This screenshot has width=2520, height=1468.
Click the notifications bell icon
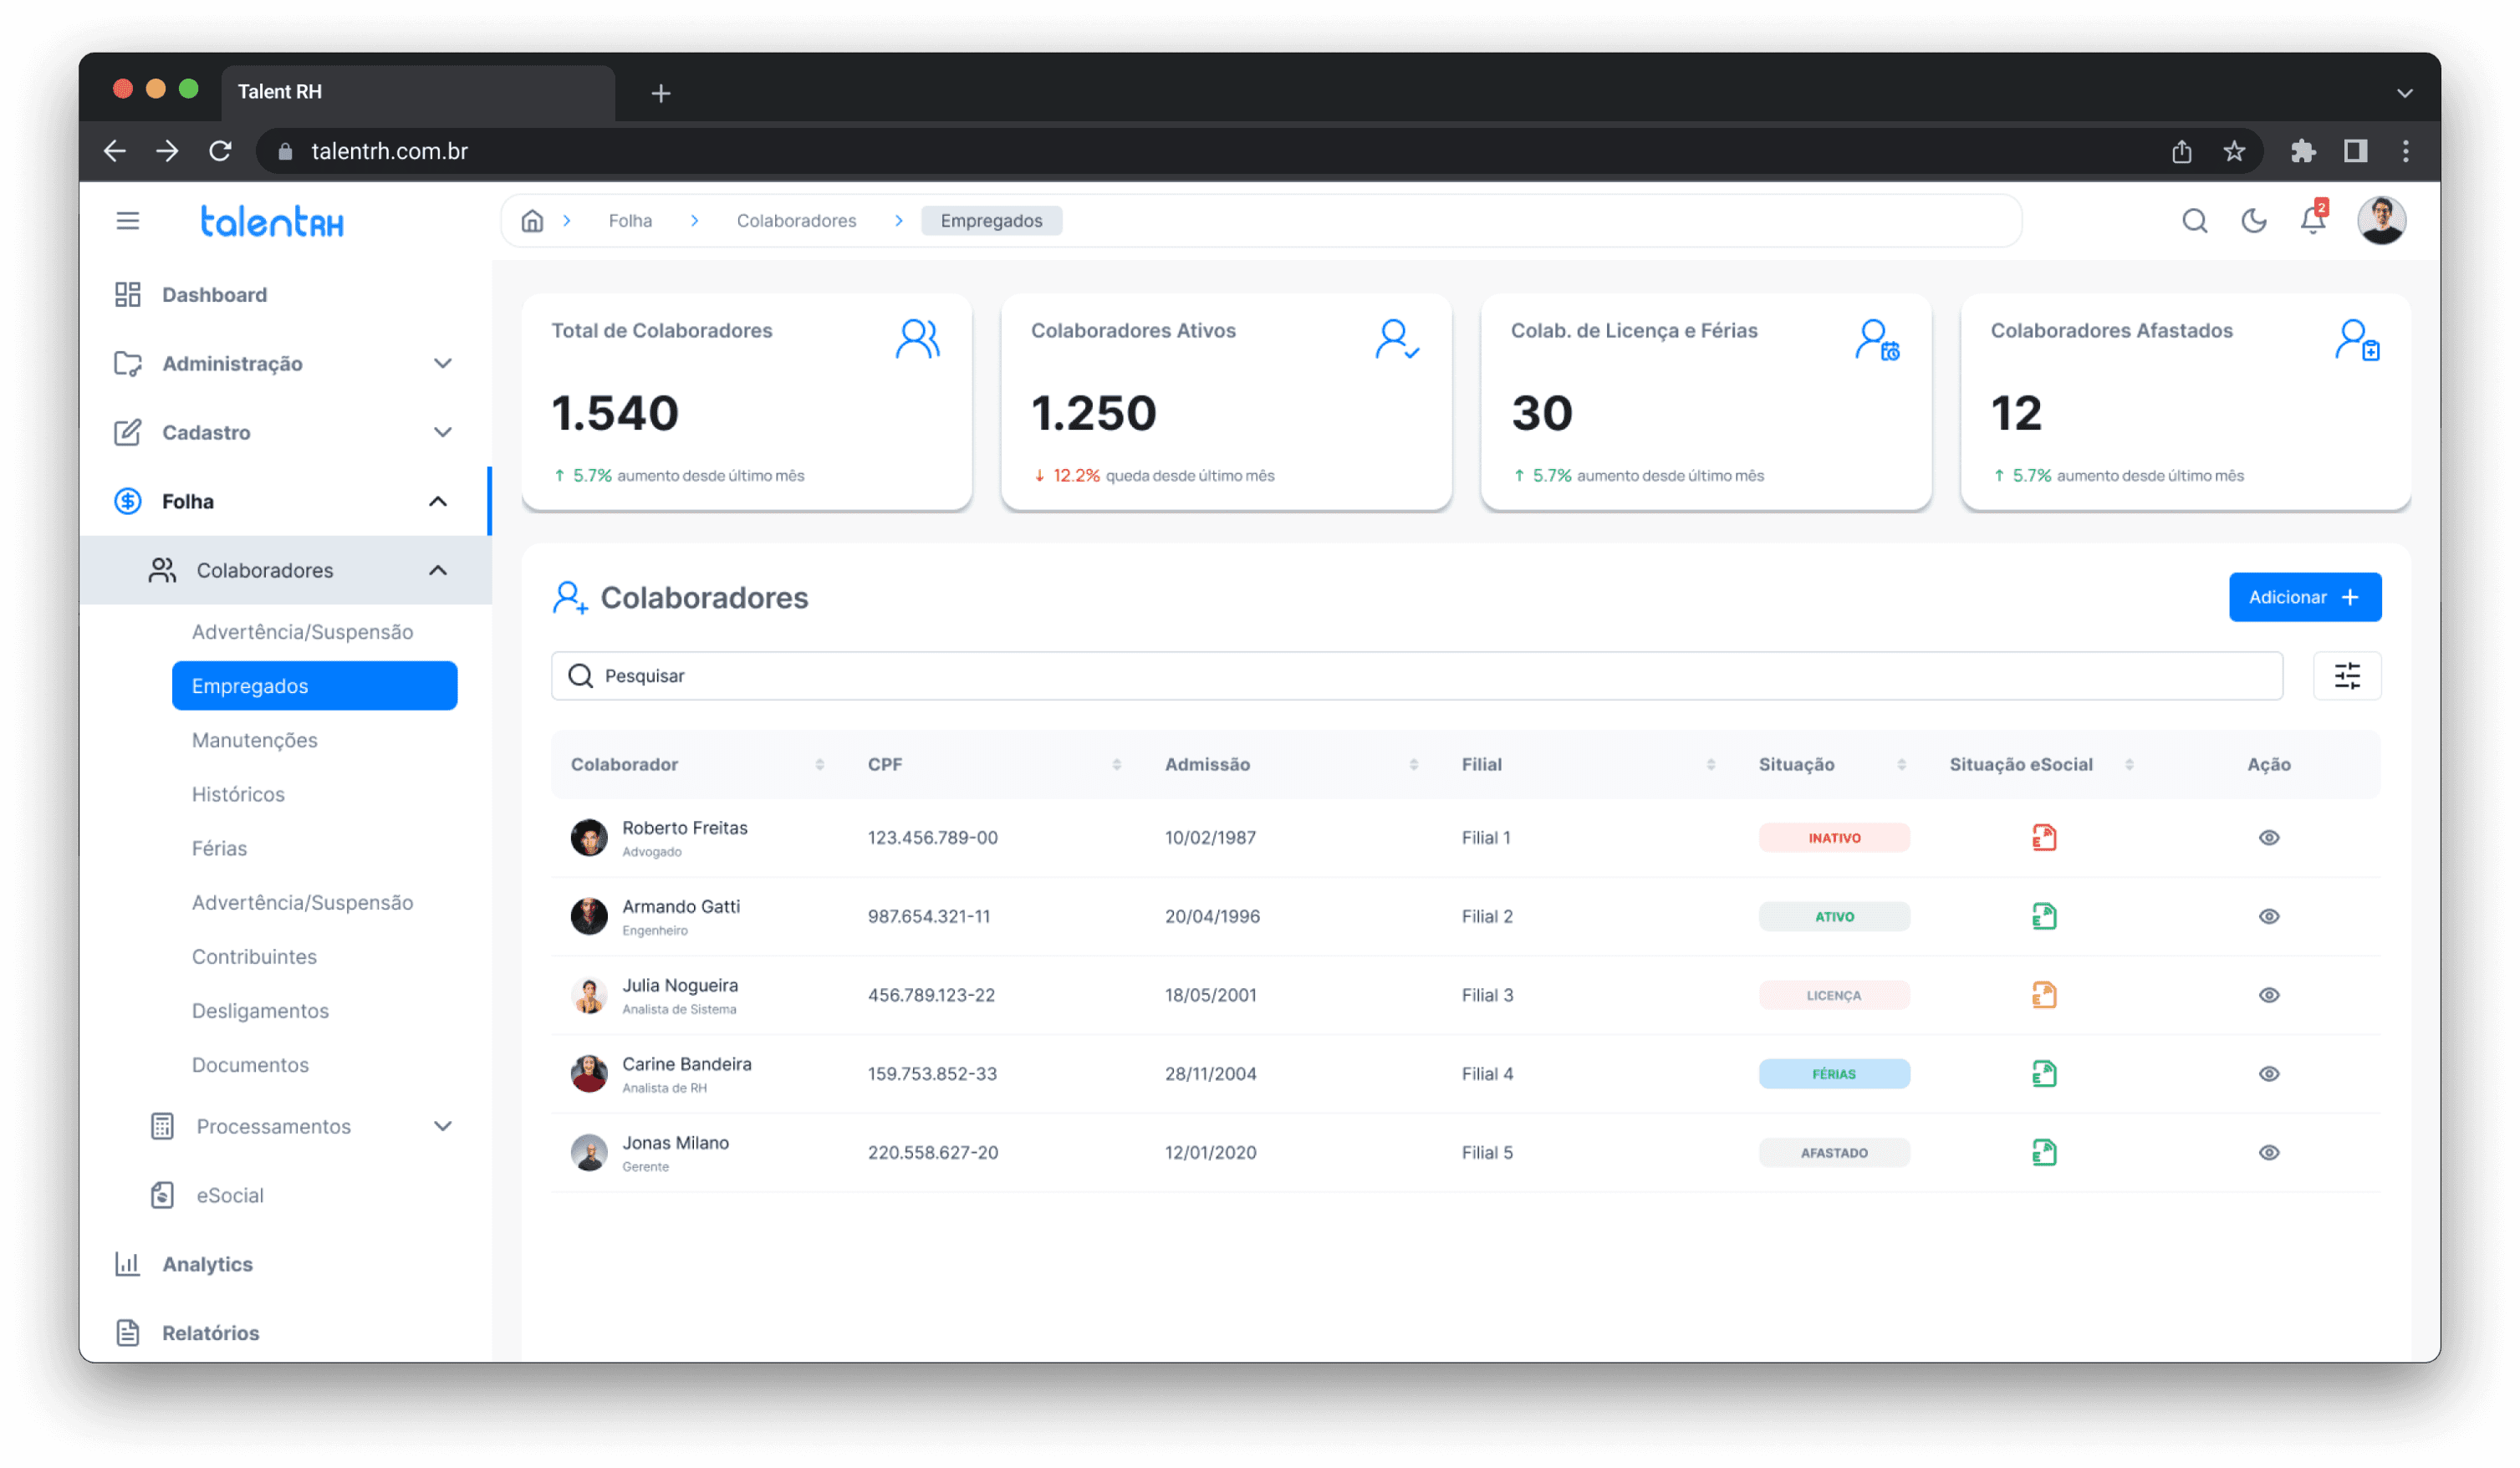(x=2312, y=220)
